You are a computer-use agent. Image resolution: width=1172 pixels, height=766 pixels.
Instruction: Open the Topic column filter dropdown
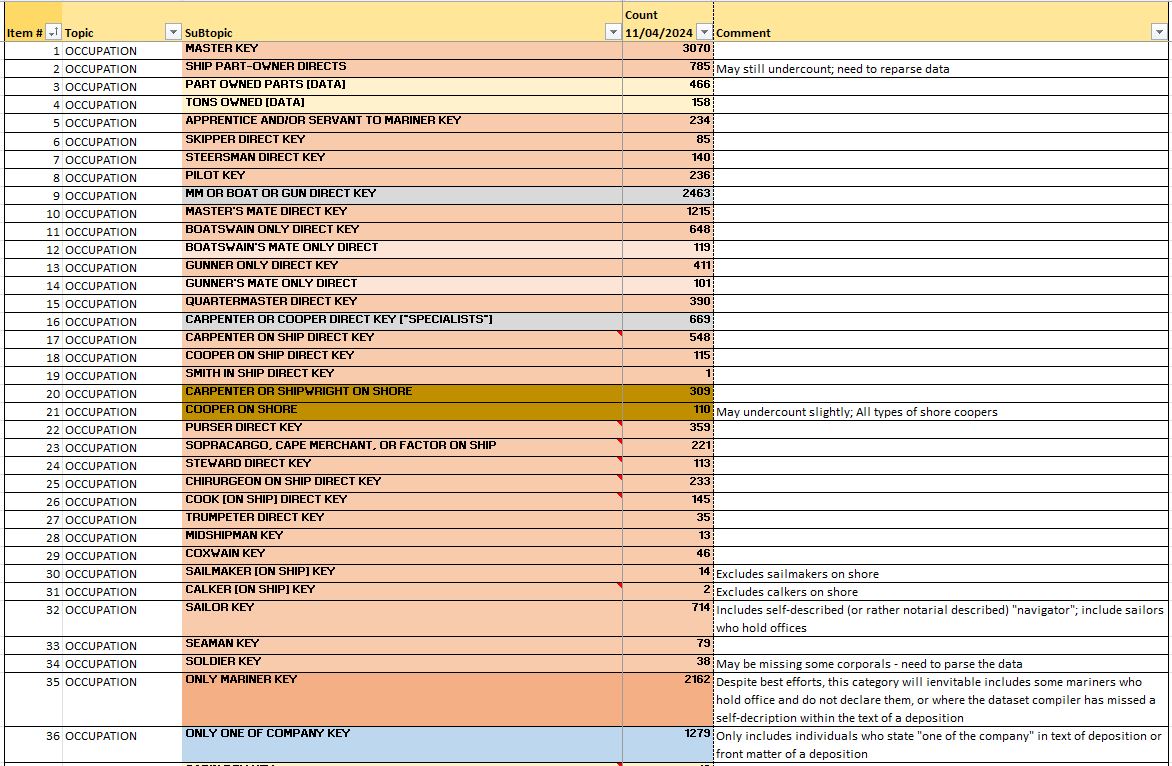tap(173, 33)
